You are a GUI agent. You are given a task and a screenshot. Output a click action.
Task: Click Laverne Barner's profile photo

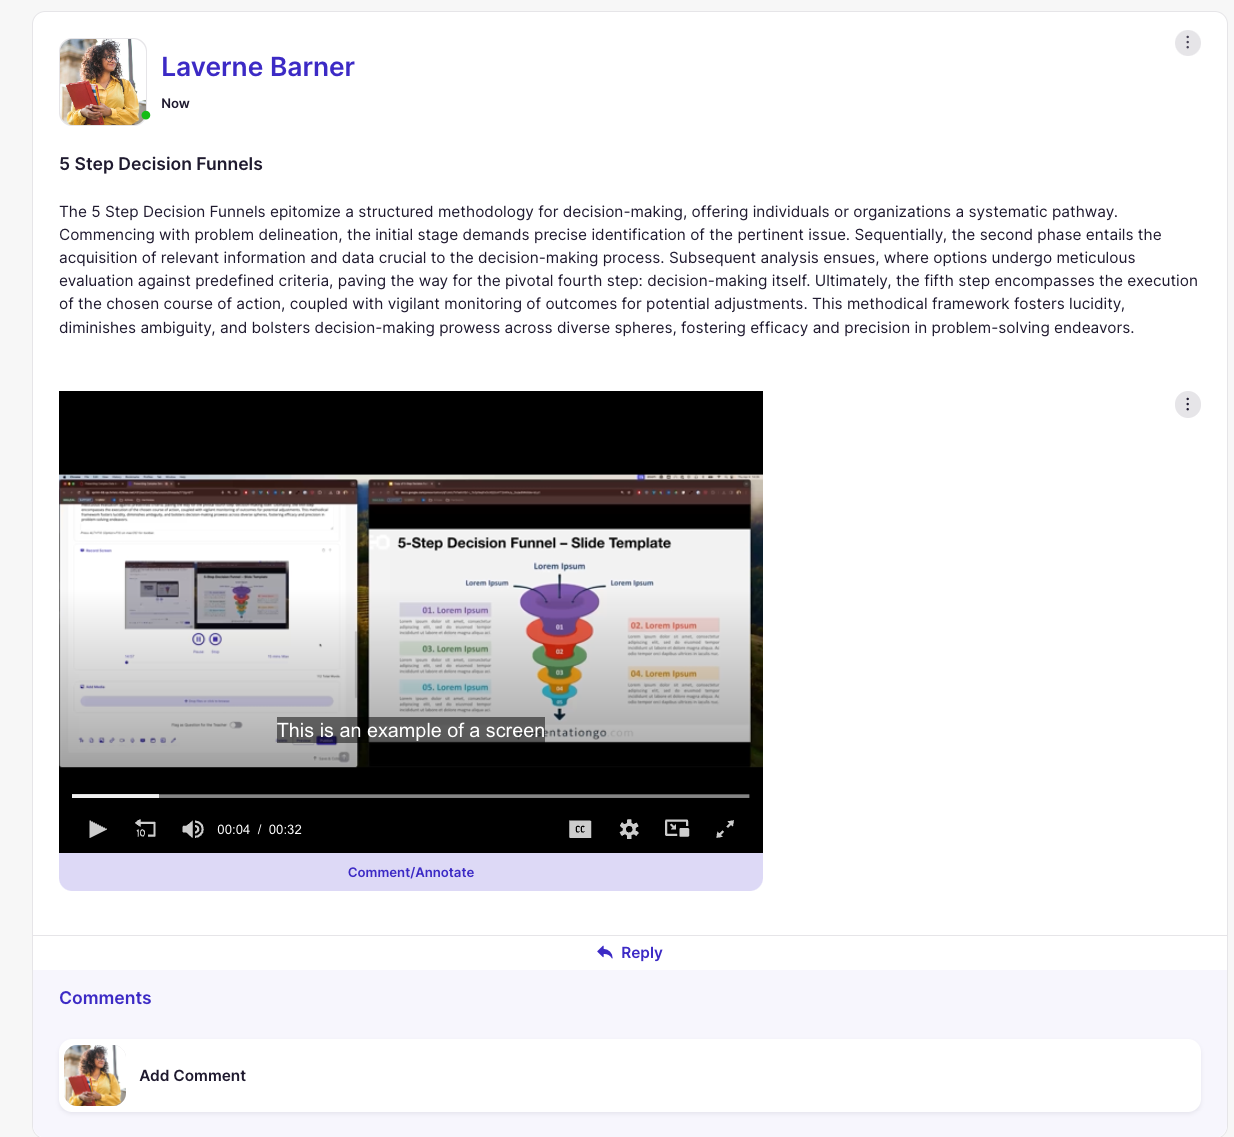pos(103,82)
